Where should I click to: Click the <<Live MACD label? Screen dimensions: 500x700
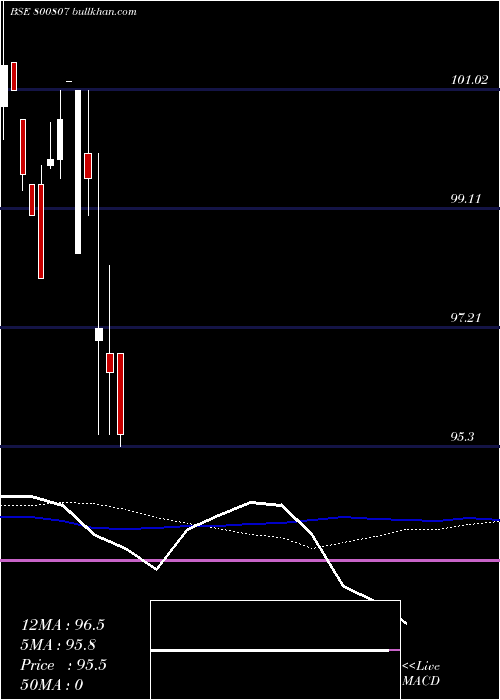point(421,673)
